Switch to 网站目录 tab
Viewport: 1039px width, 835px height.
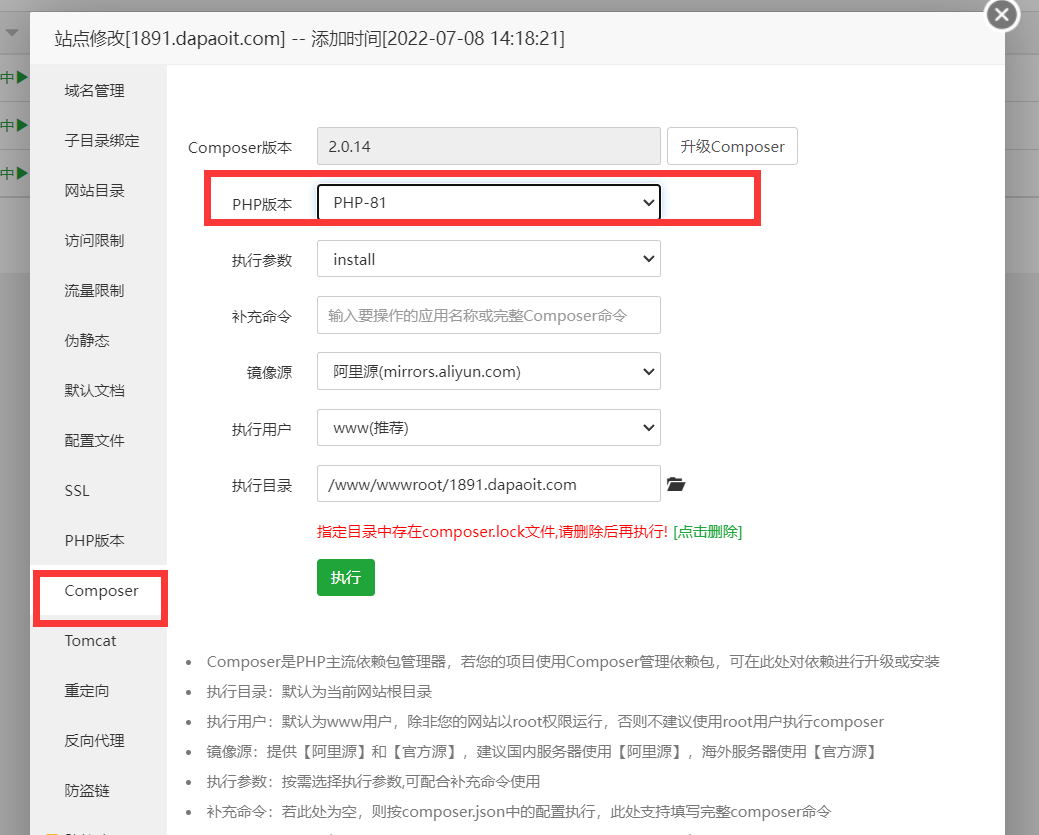pos(95,191)
